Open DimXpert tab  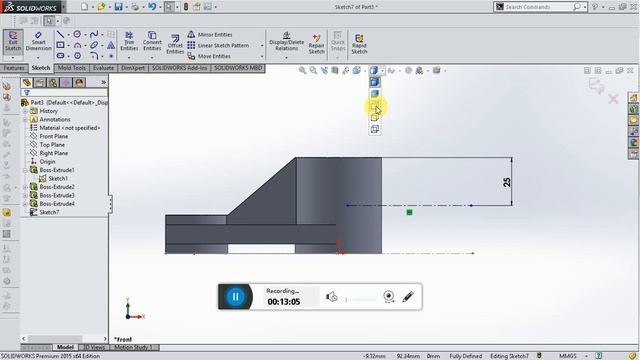133,68
